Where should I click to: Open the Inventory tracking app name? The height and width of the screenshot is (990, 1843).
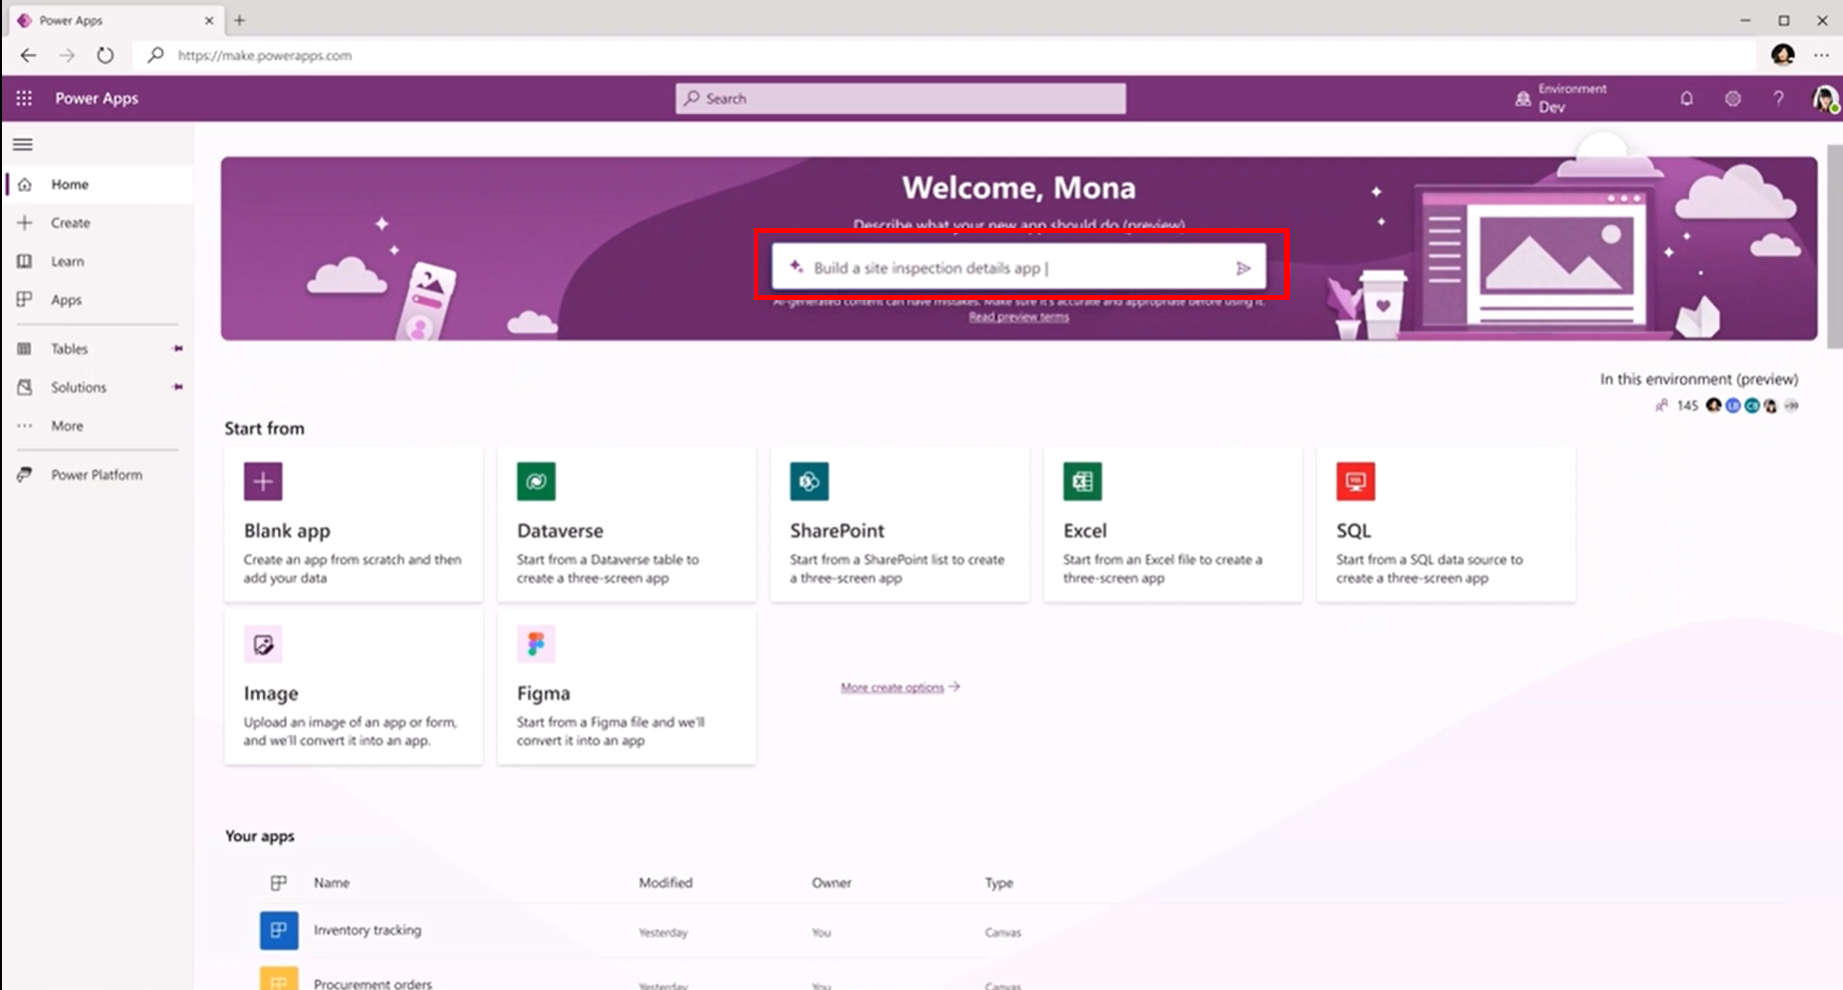367,930
